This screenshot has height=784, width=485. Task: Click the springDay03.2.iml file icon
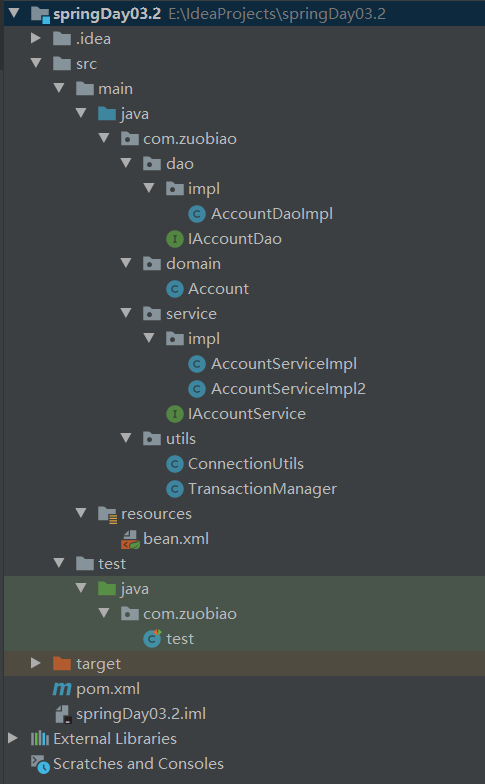[62, 714]
